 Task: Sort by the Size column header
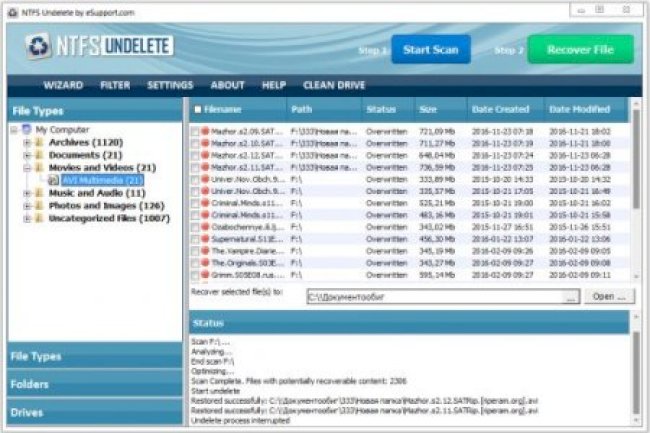coord(441,109)
